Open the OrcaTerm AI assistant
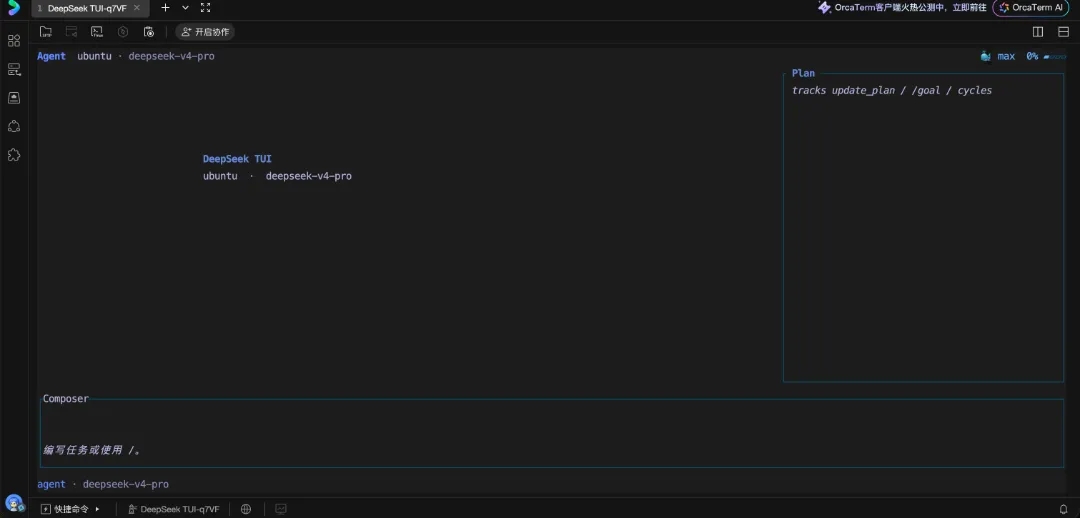1080x518 pixels. pos(1030,8)
